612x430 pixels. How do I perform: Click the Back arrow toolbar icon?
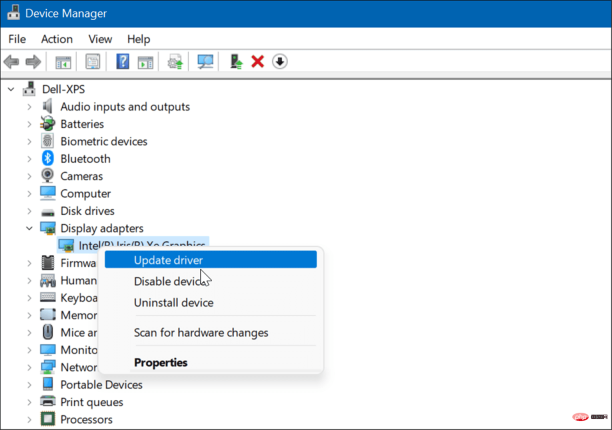11,62
